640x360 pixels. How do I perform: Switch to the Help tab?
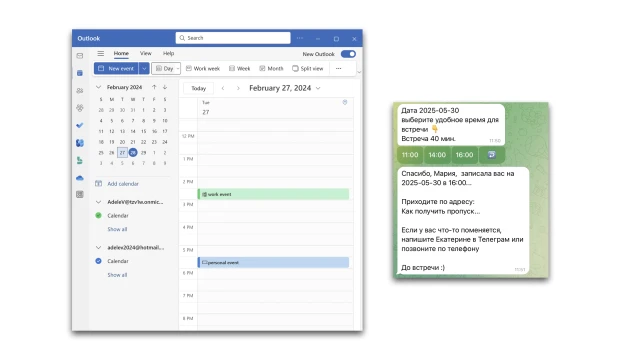(169, 53)
